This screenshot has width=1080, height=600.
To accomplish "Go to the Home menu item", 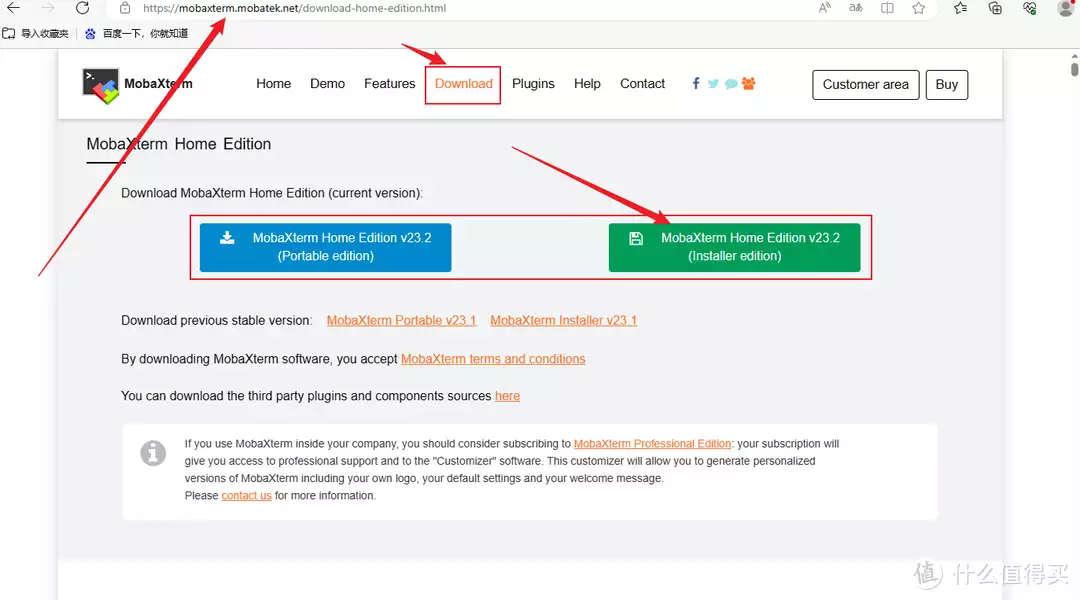I will [273, 83].
